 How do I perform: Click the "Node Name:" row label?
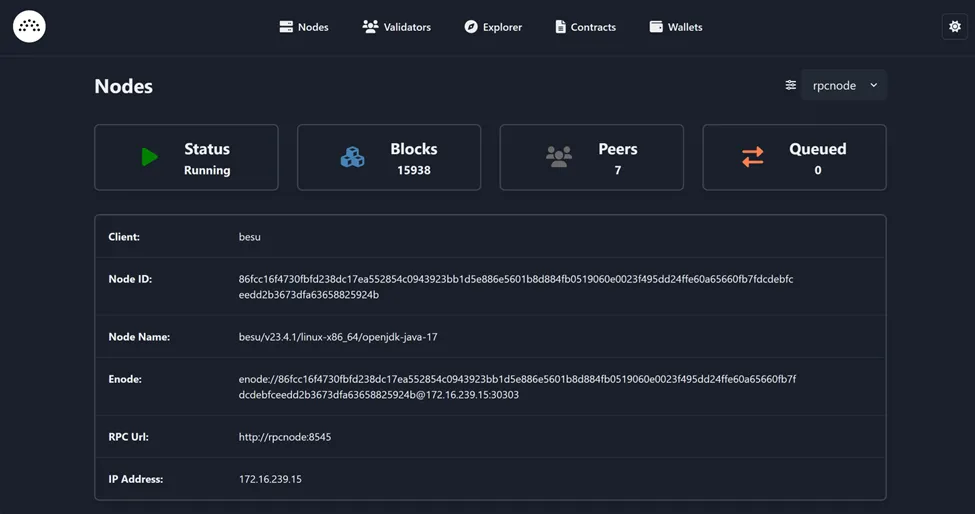click(x=139, y=337)
